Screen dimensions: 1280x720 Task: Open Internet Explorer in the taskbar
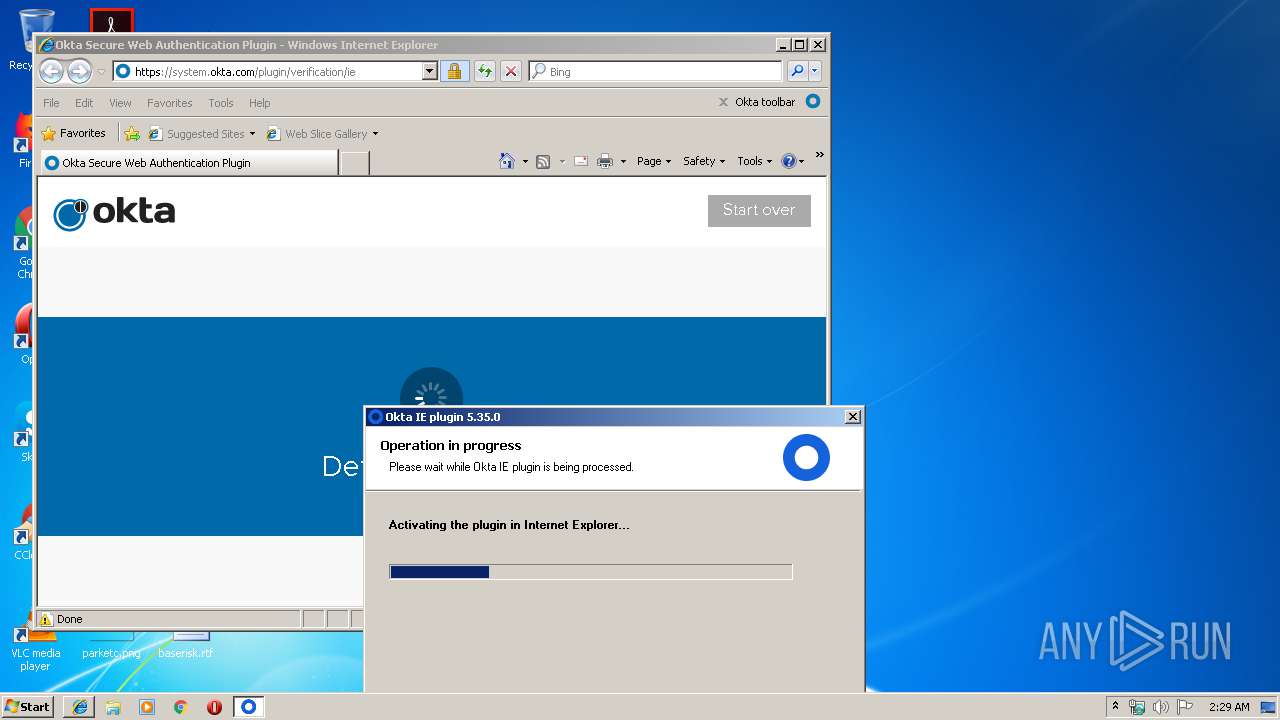pos(79,707)
